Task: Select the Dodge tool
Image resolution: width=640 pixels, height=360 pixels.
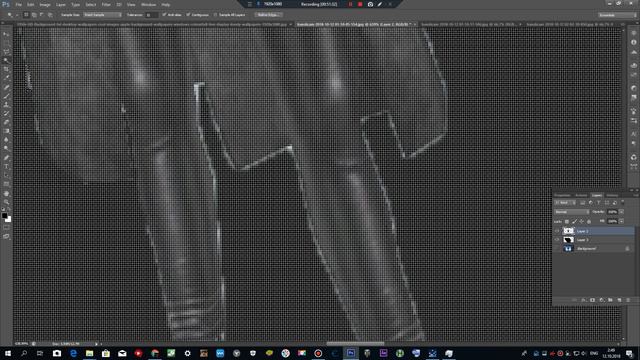Action: (6, 149)
